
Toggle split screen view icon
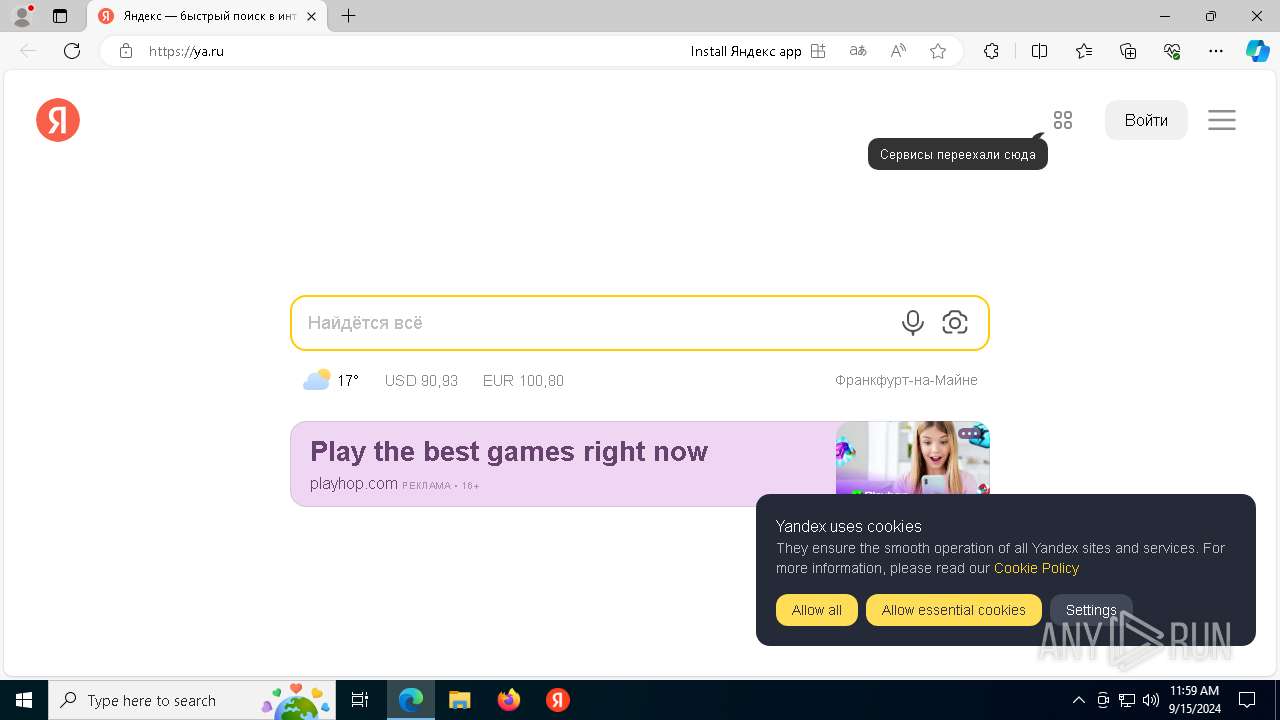tap(1039, 51)
